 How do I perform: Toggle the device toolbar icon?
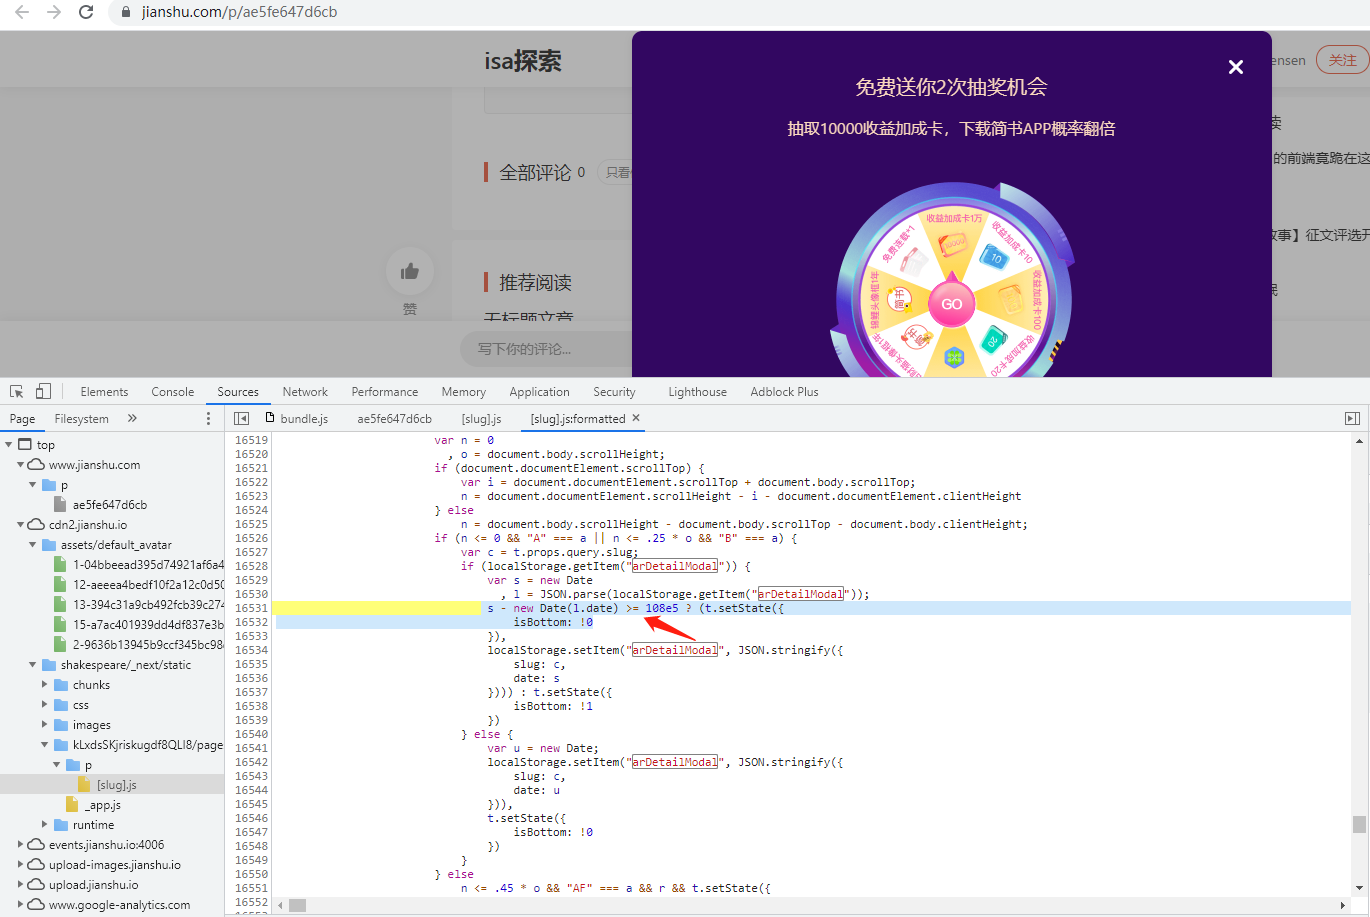coord(43,392)
